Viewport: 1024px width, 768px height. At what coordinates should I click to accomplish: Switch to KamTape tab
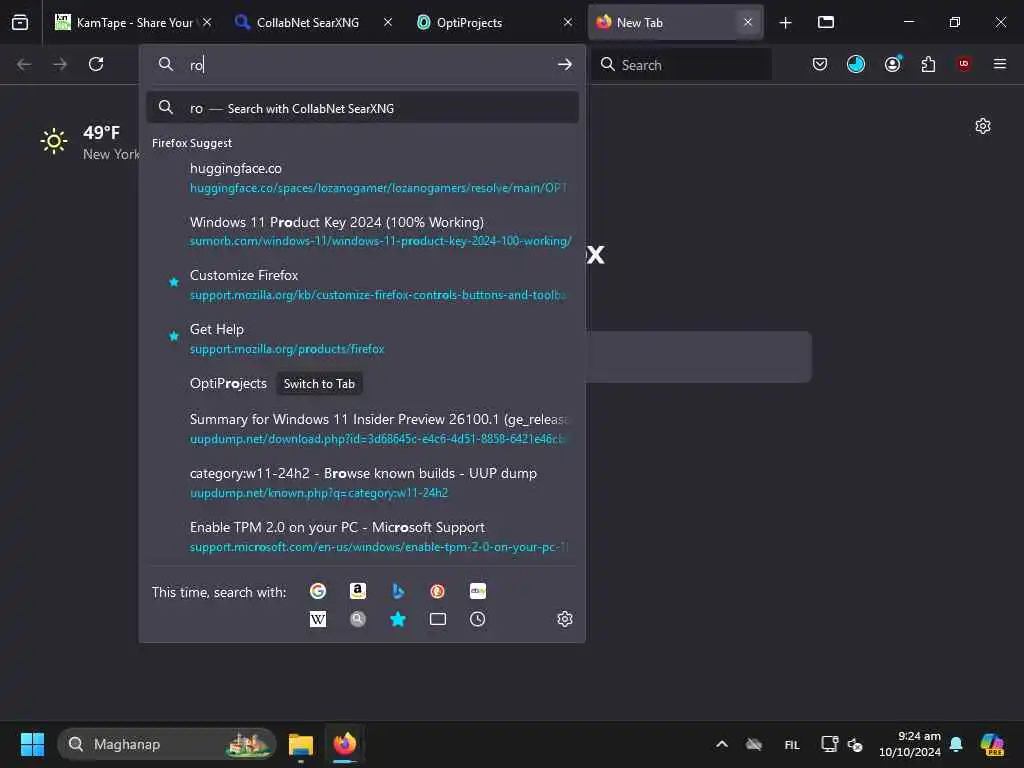coord(133,23)
